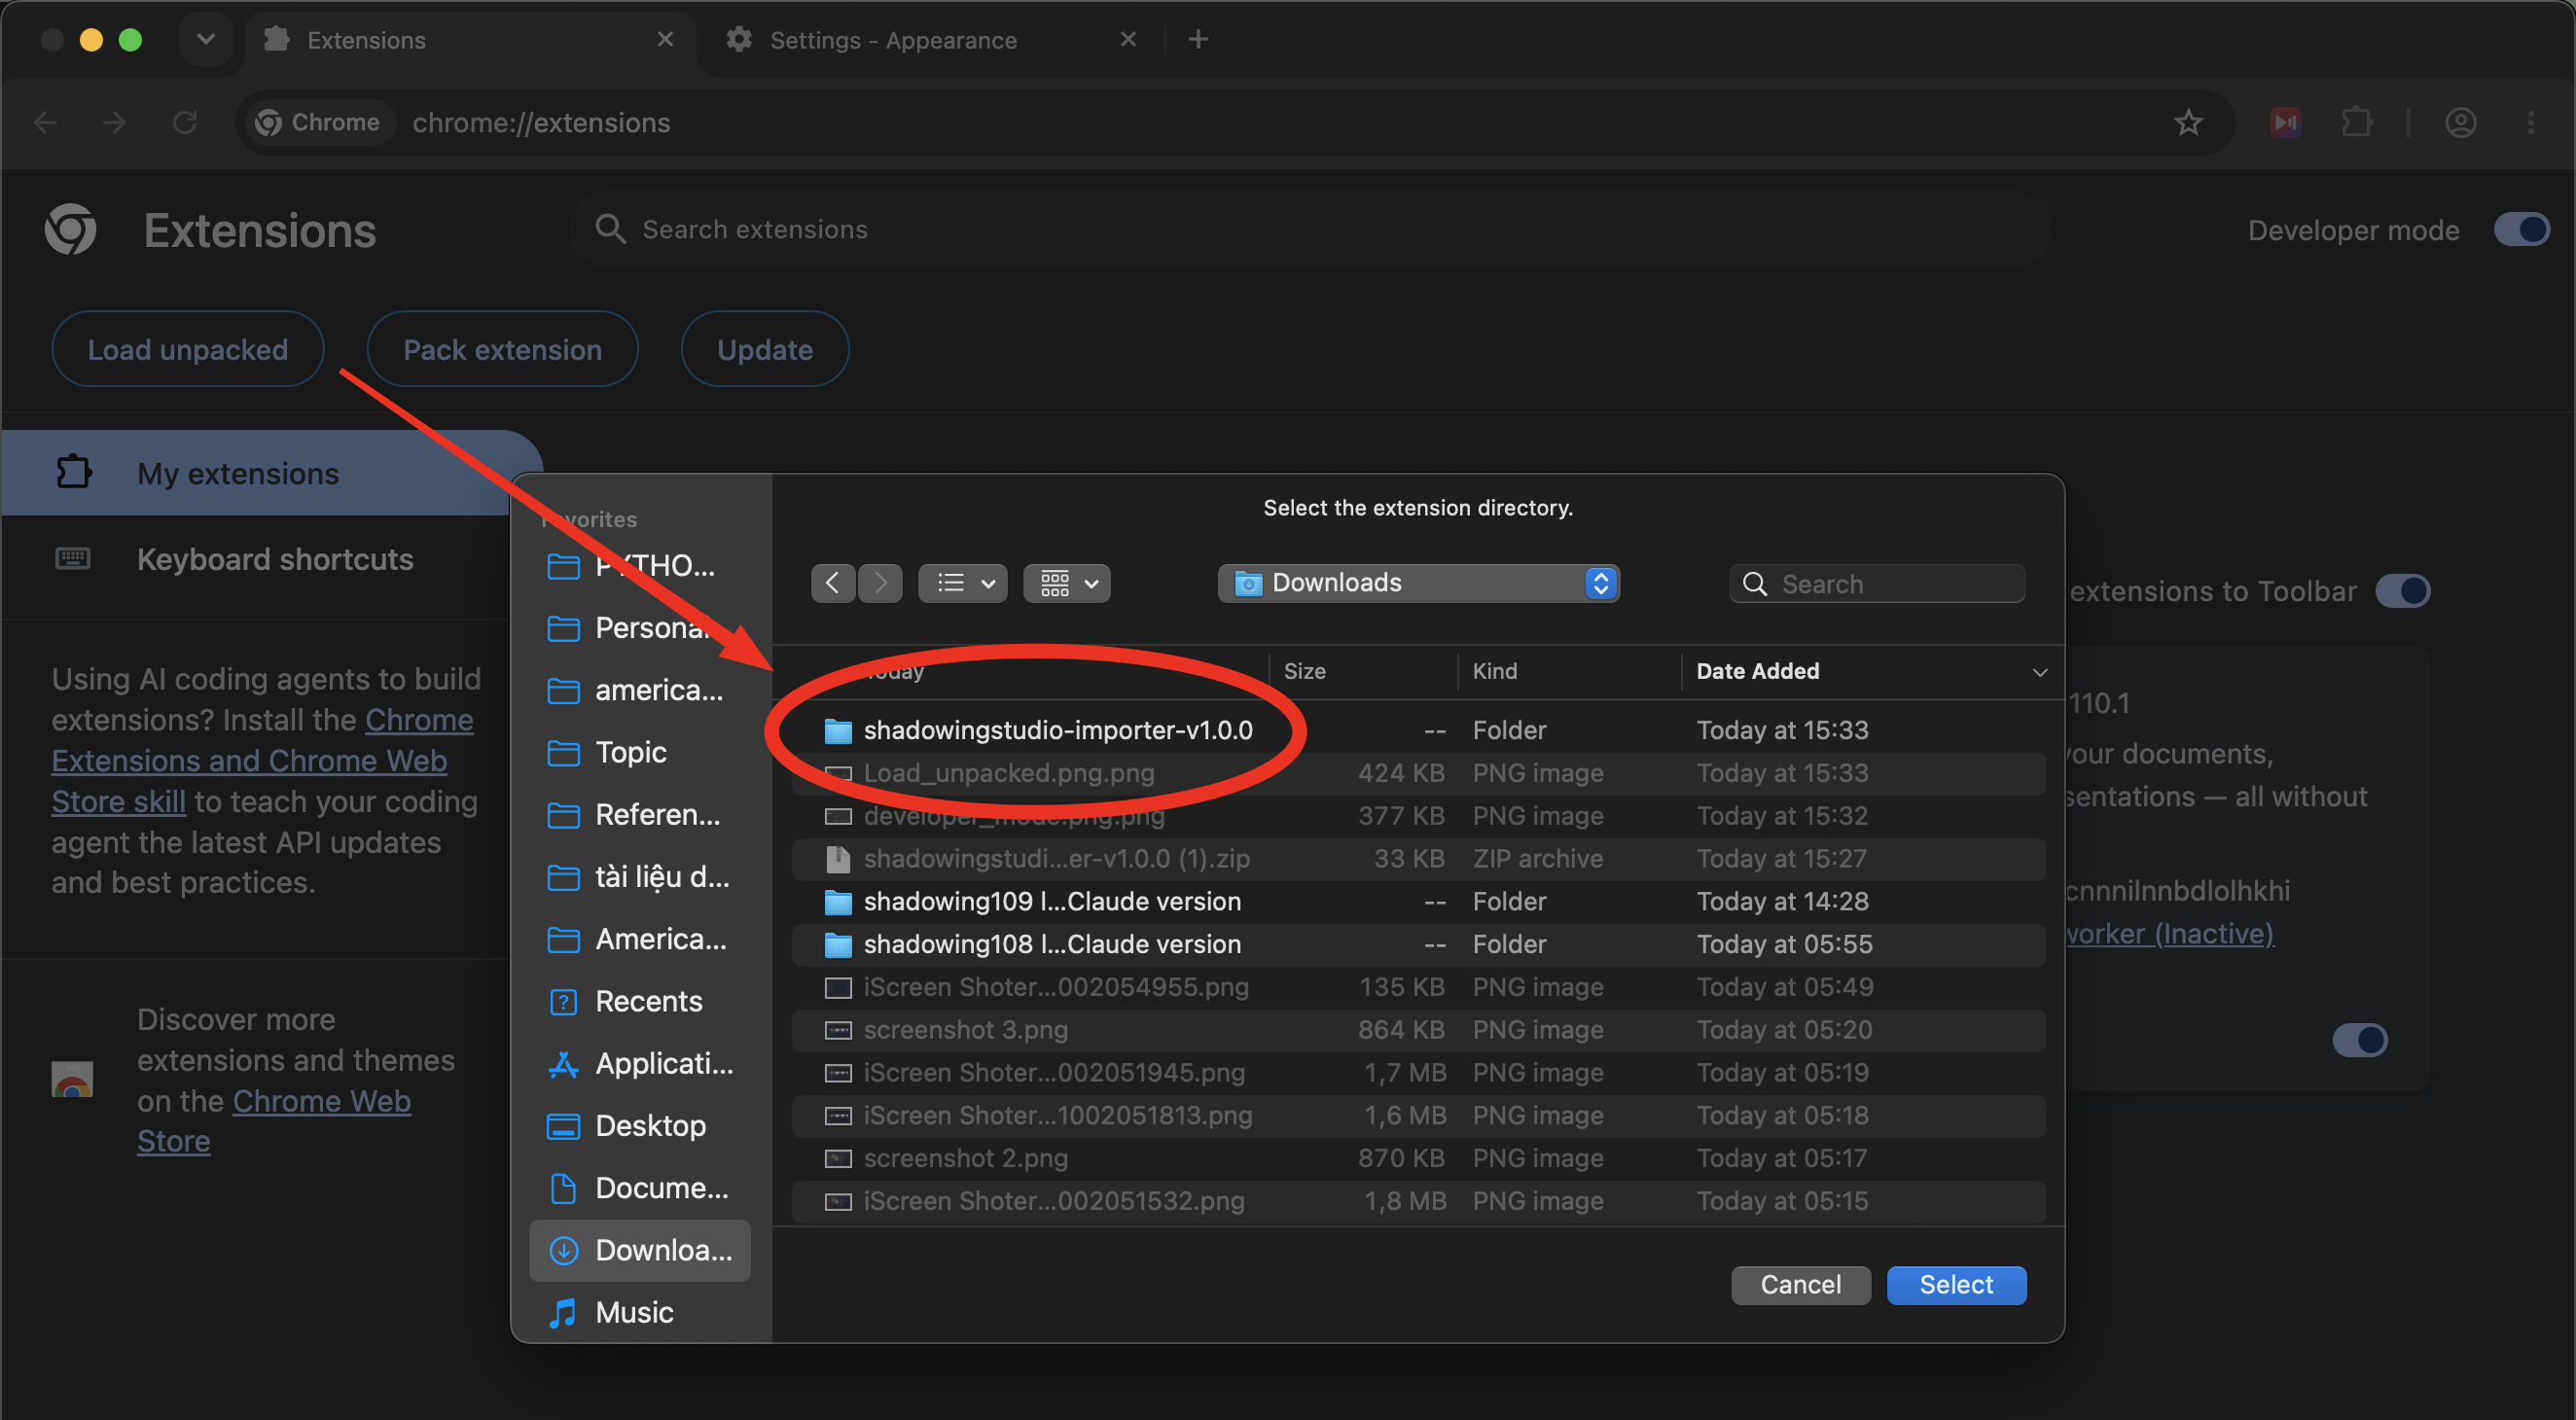Toggle the extension card enable switch

(x=2360, y=1040)
